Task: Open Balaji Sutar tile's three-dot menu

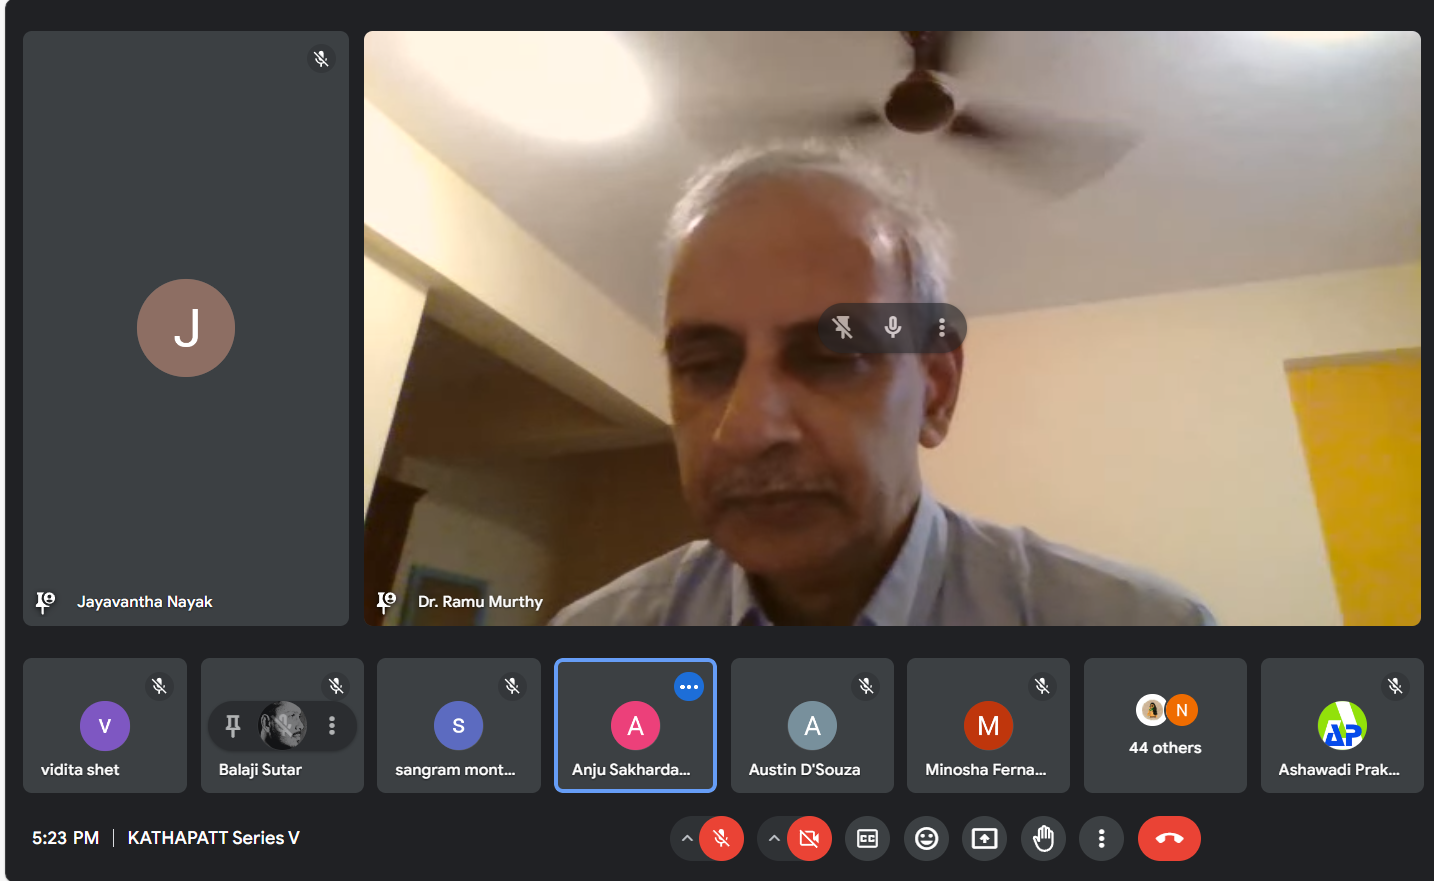Action: click(332, 726)
